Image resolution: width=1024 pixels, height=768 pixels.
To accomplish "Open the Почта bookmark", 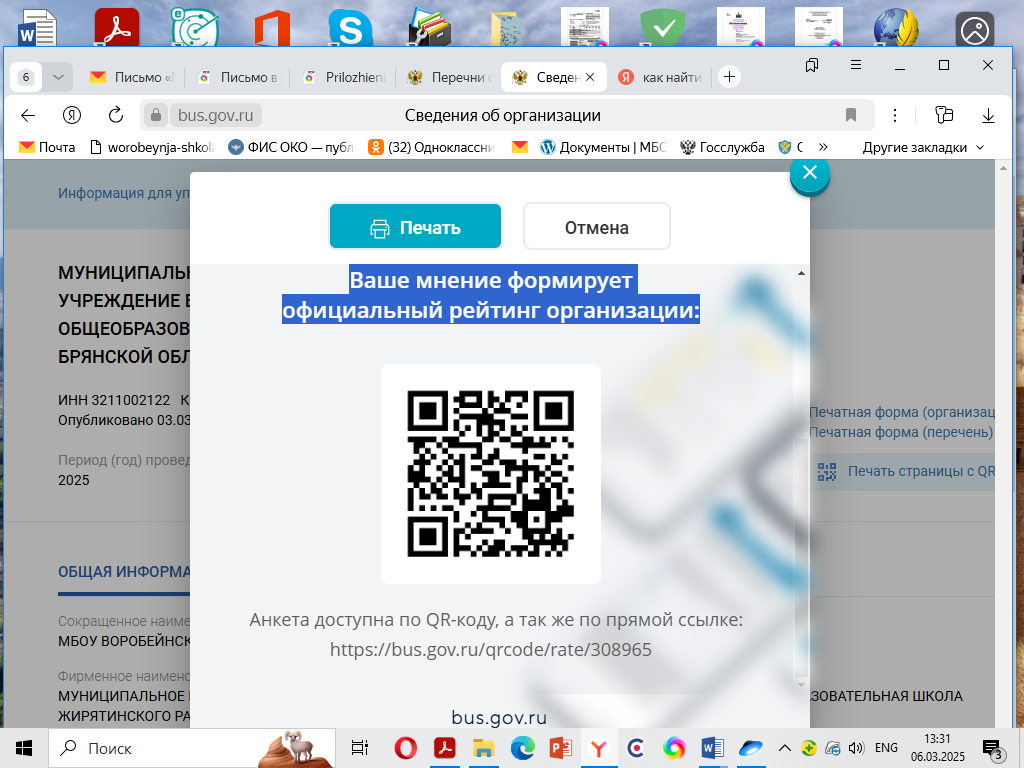I will pyautogui.click(x=47, y=148).
